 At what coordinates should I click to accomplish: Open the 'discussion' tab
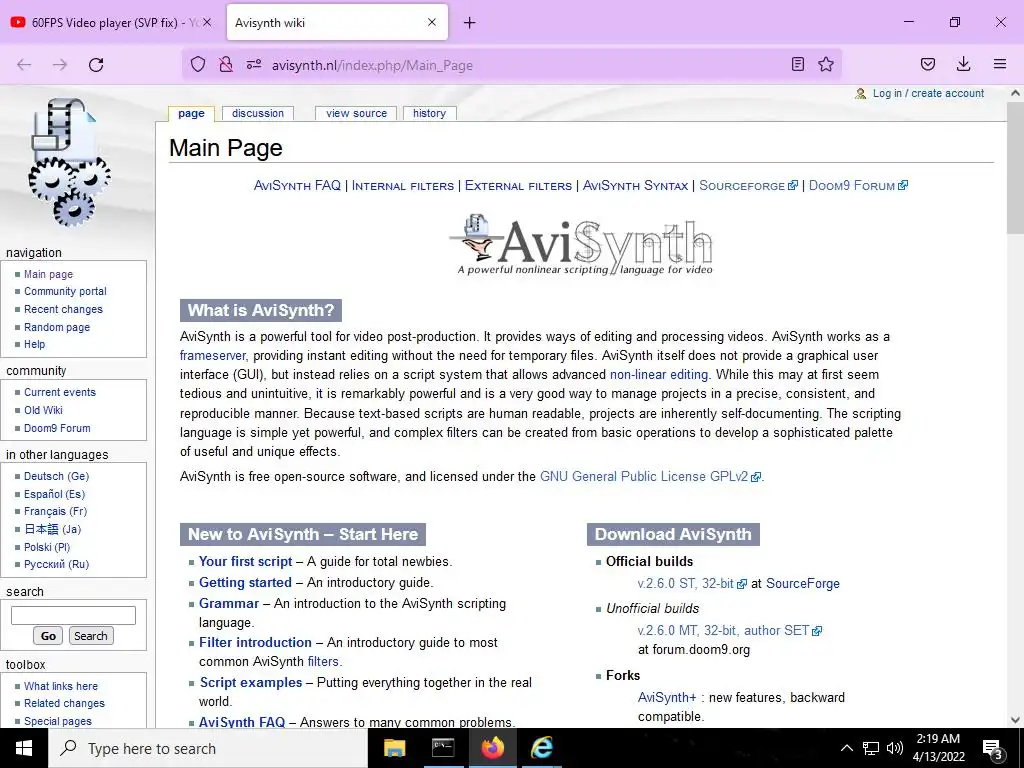tap(258, 114)
